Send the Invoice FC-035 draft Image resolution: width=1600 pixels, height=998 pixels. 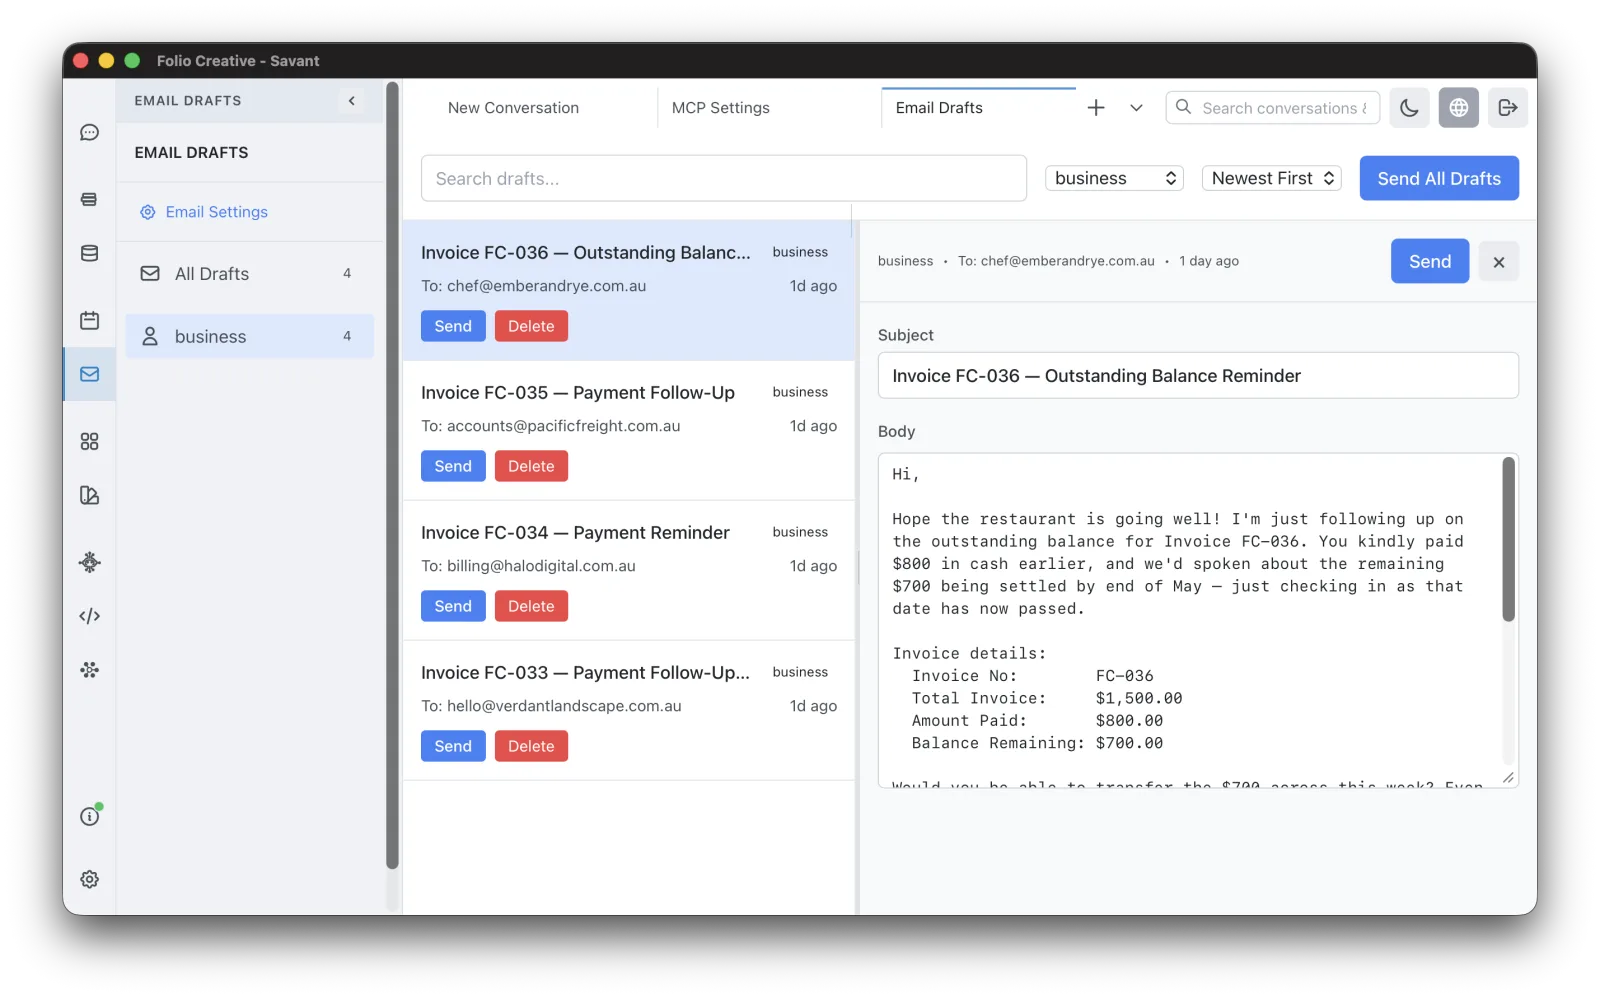(453, 466)
